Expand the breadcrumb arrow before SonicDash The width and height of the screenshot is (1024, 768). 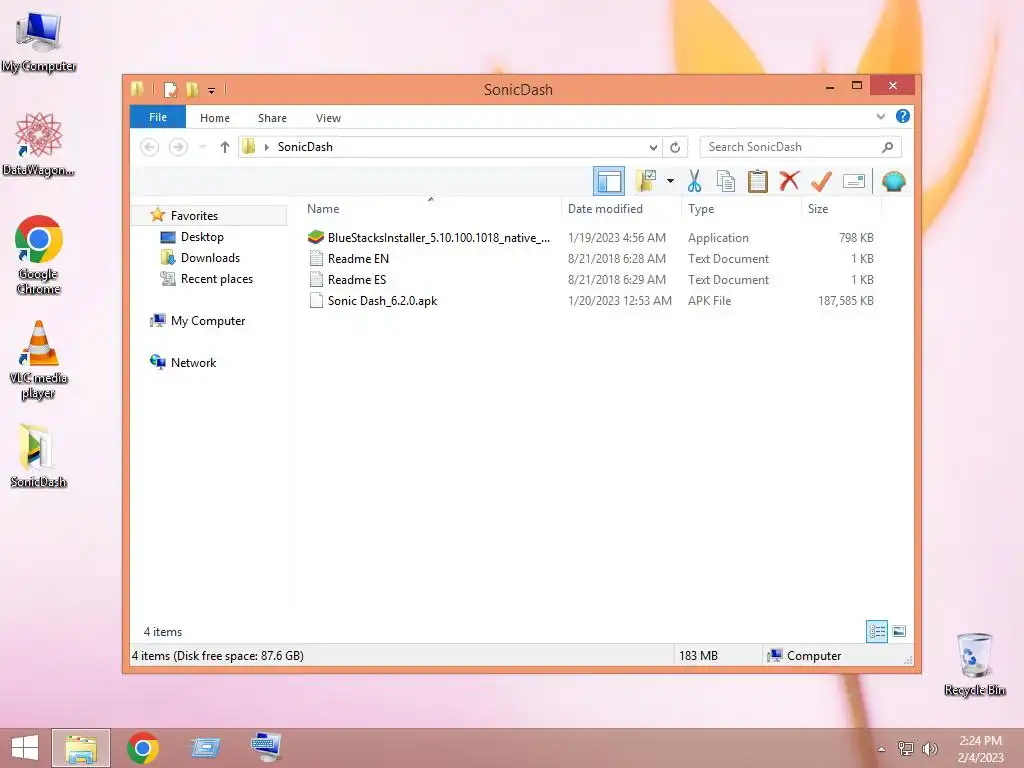[266, 147]
